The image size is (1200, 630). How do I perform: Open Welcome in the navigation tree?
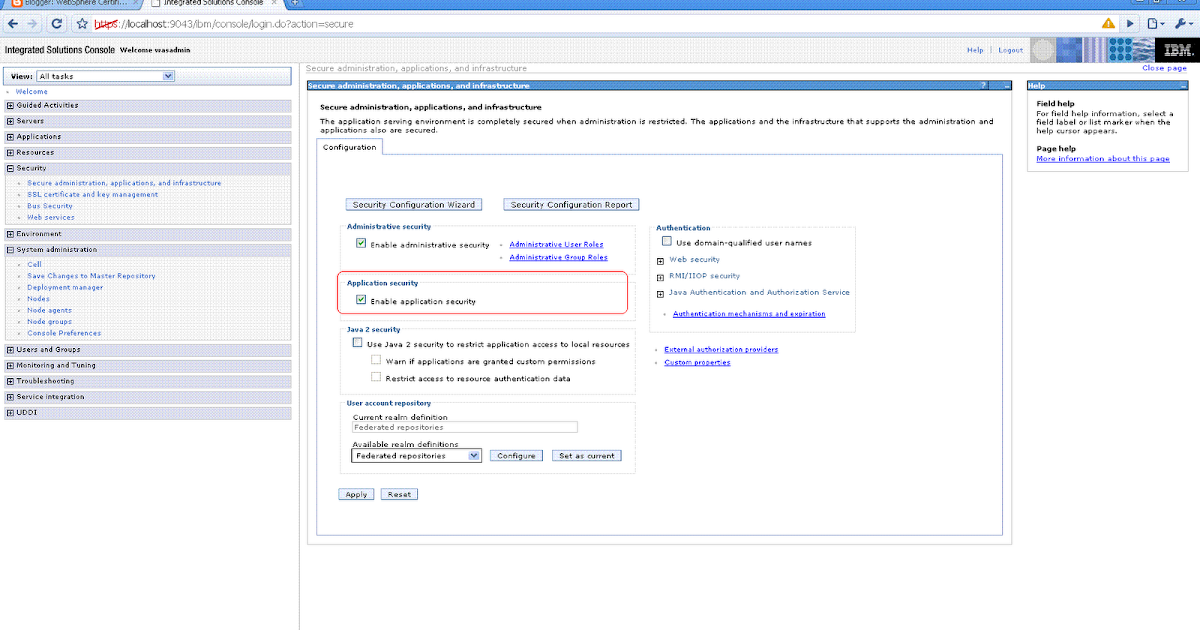point(31,91)
